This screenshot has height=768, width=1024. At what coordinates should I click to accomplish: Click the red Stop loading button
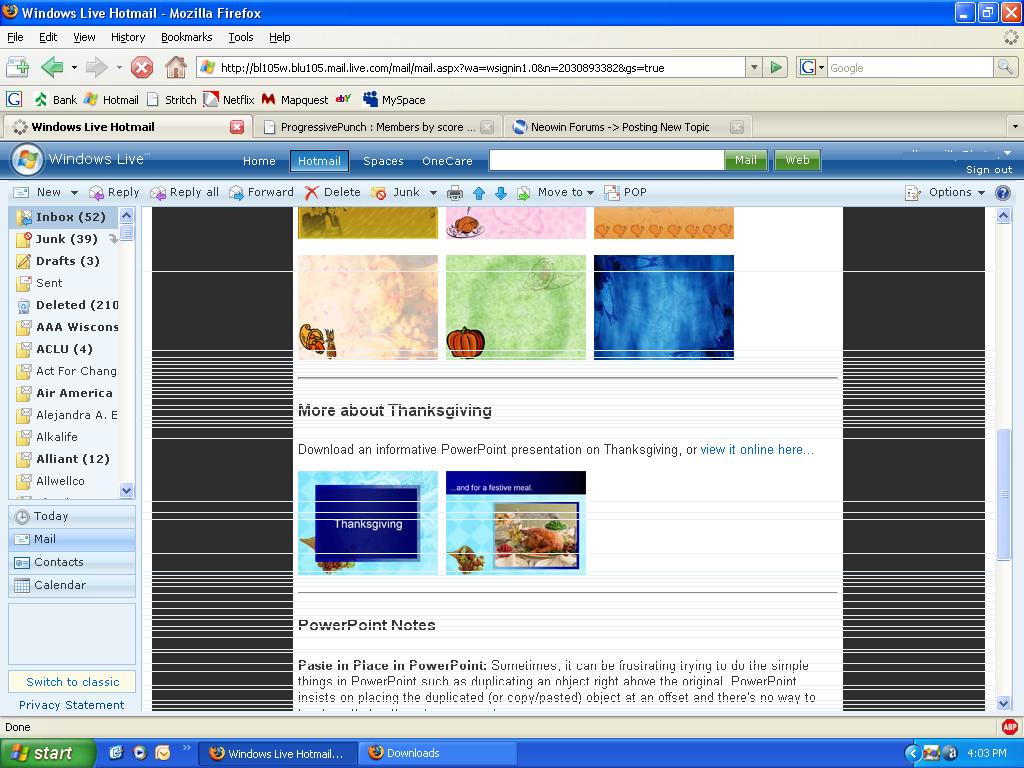[142, 67]
